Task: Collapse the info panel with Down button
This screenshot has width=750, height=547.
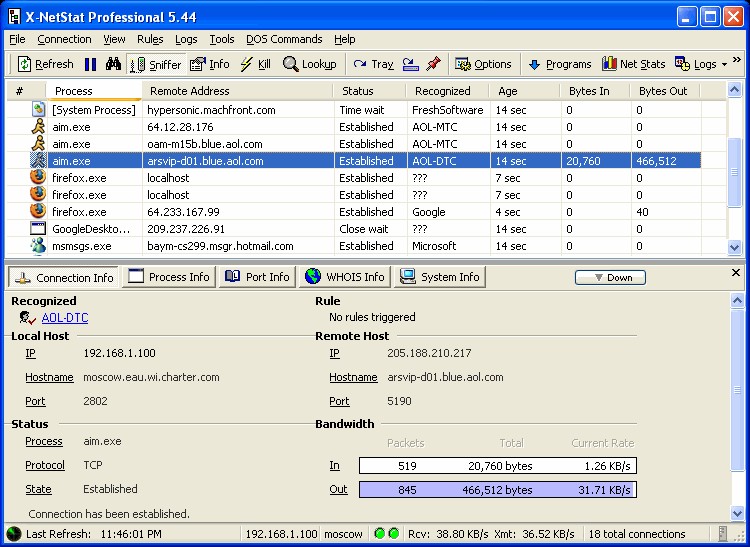Action: click(x=610, y=277)
